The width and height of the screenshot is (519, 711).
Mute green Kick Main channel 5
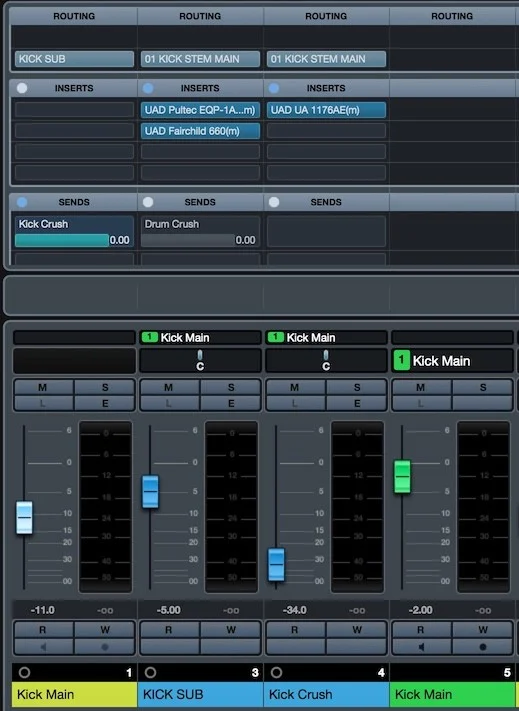coord(422,388)
